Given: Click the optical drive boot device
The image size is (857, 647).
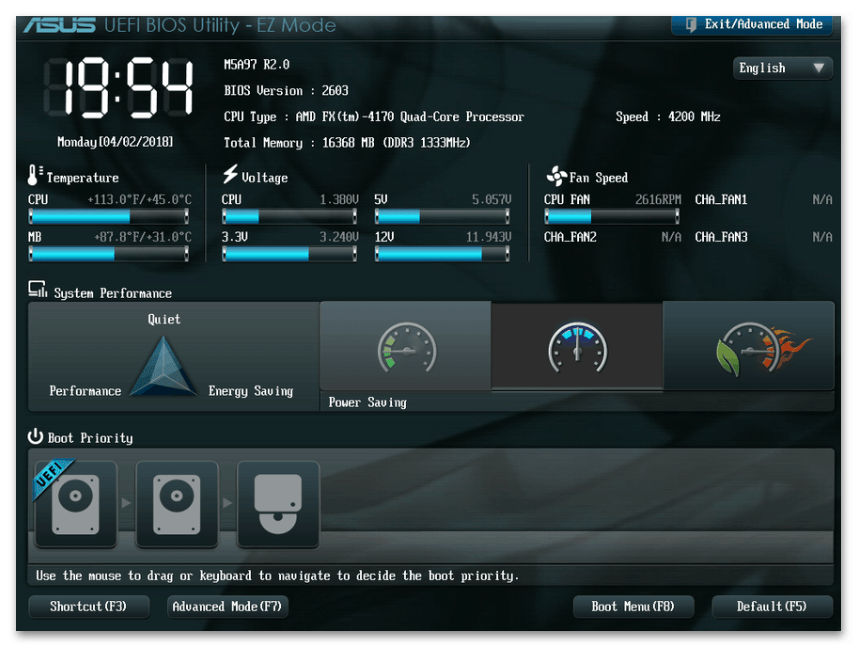Looking at the screenshot, I should (x=278, y=504).
